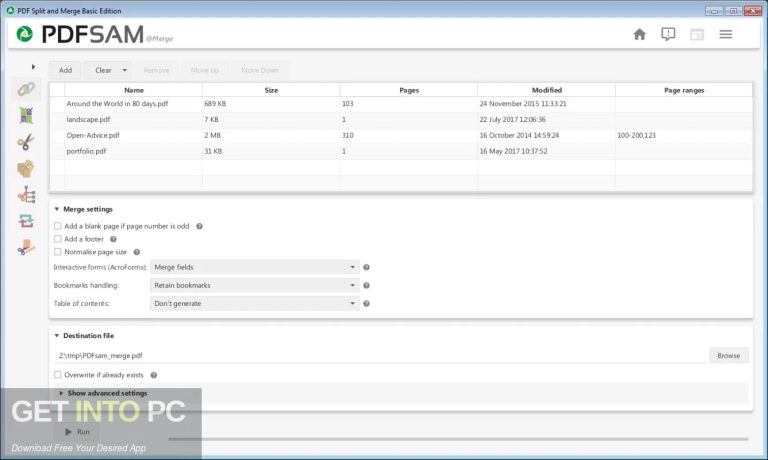Show help for Bookmarks handling
The height and width of the screenshot is (460, 768).
tap(366, 286)
